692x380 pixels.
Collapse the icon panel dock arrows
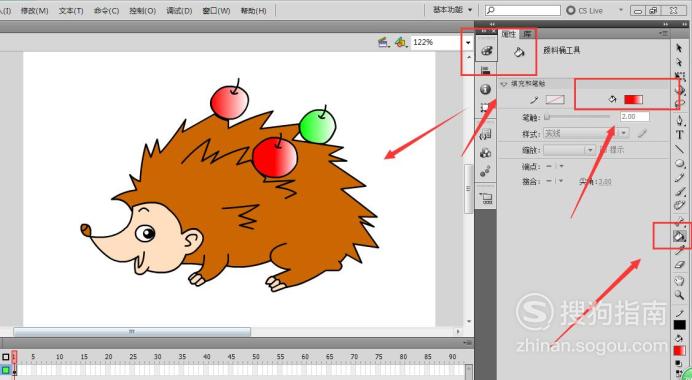tap(492, 24)
